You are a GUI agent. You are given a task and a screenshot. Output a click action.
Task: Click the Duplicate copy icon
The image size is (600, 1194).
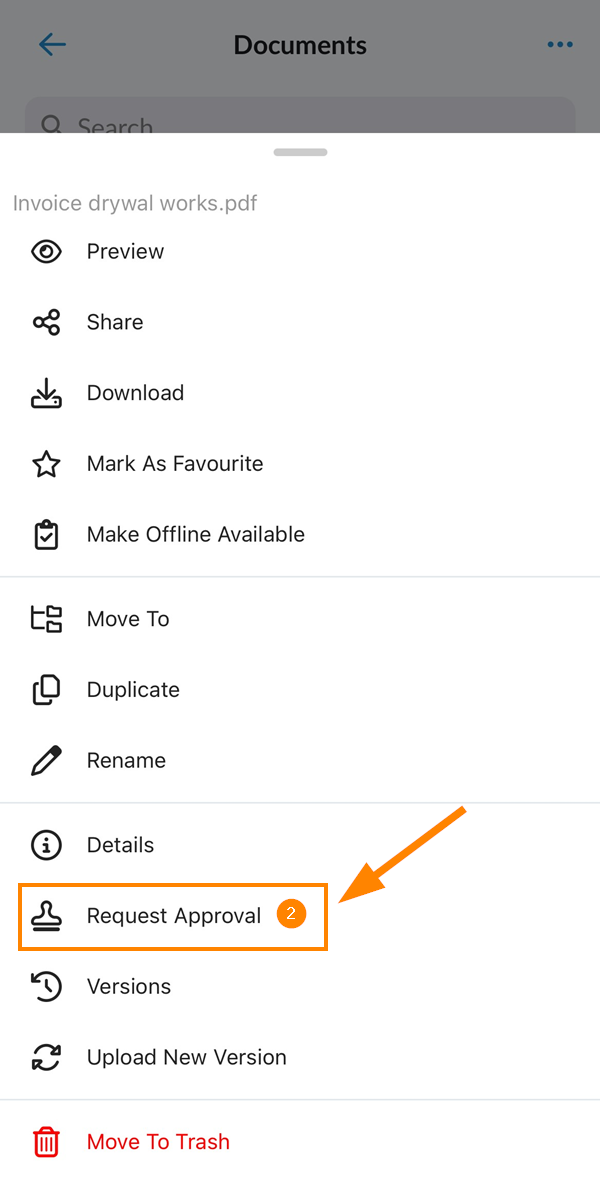tap(46, 690)
